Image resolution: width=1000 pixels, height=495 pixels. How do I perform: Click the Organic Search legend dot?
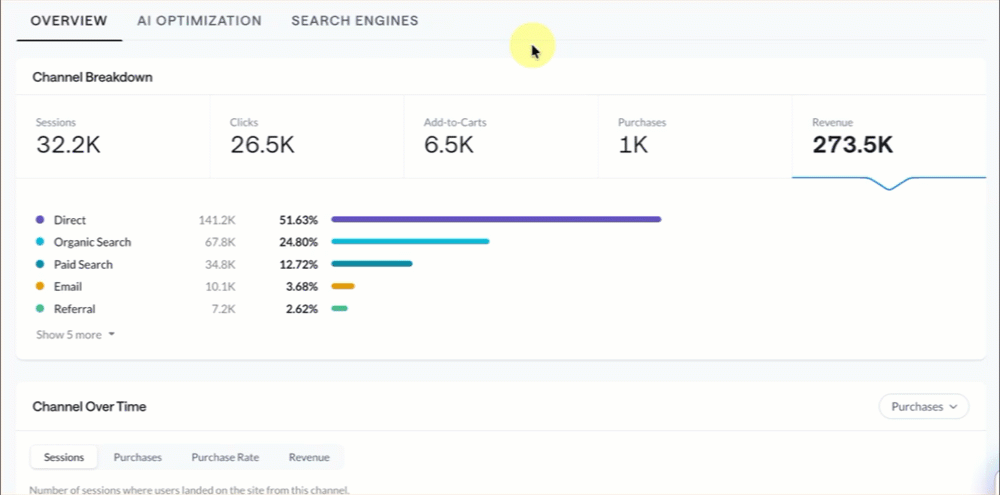pos(40,242)
